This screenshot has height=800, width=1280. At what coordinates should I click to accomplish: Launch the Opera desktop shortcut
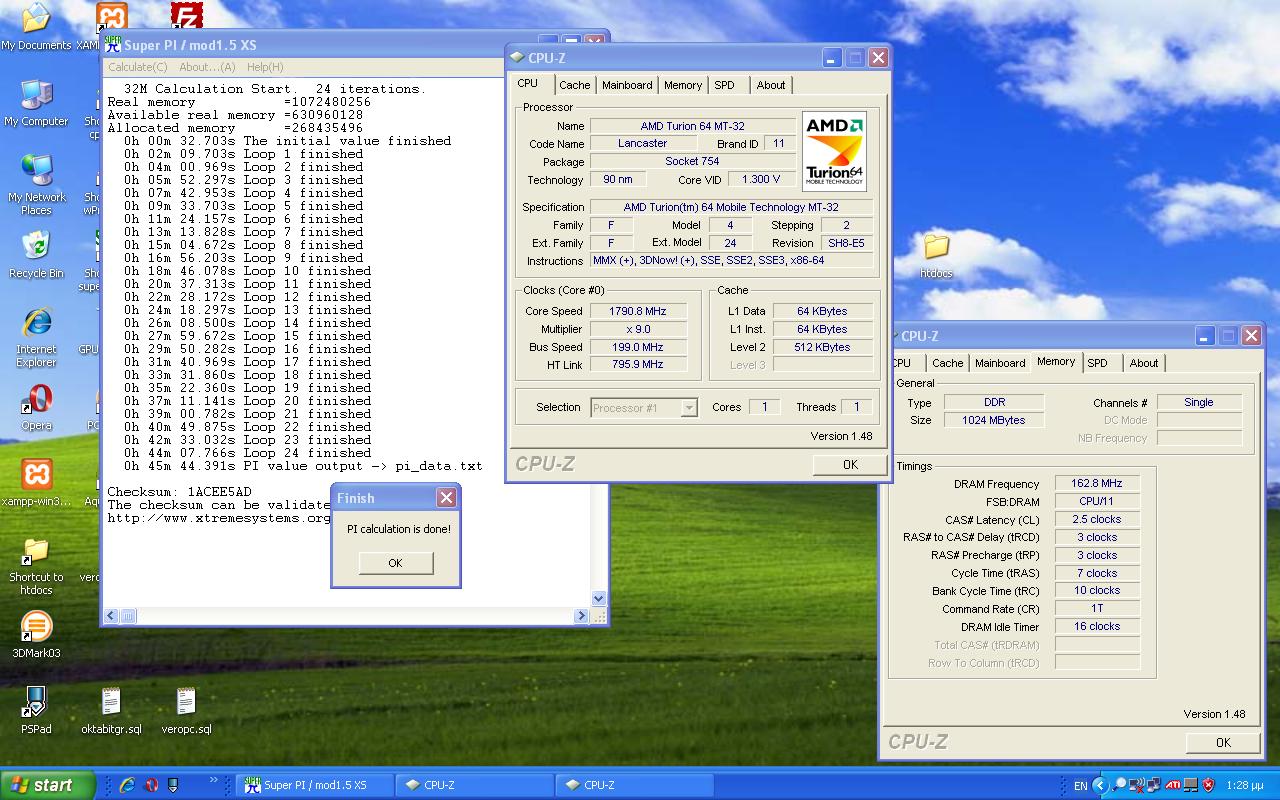point(36,407)
